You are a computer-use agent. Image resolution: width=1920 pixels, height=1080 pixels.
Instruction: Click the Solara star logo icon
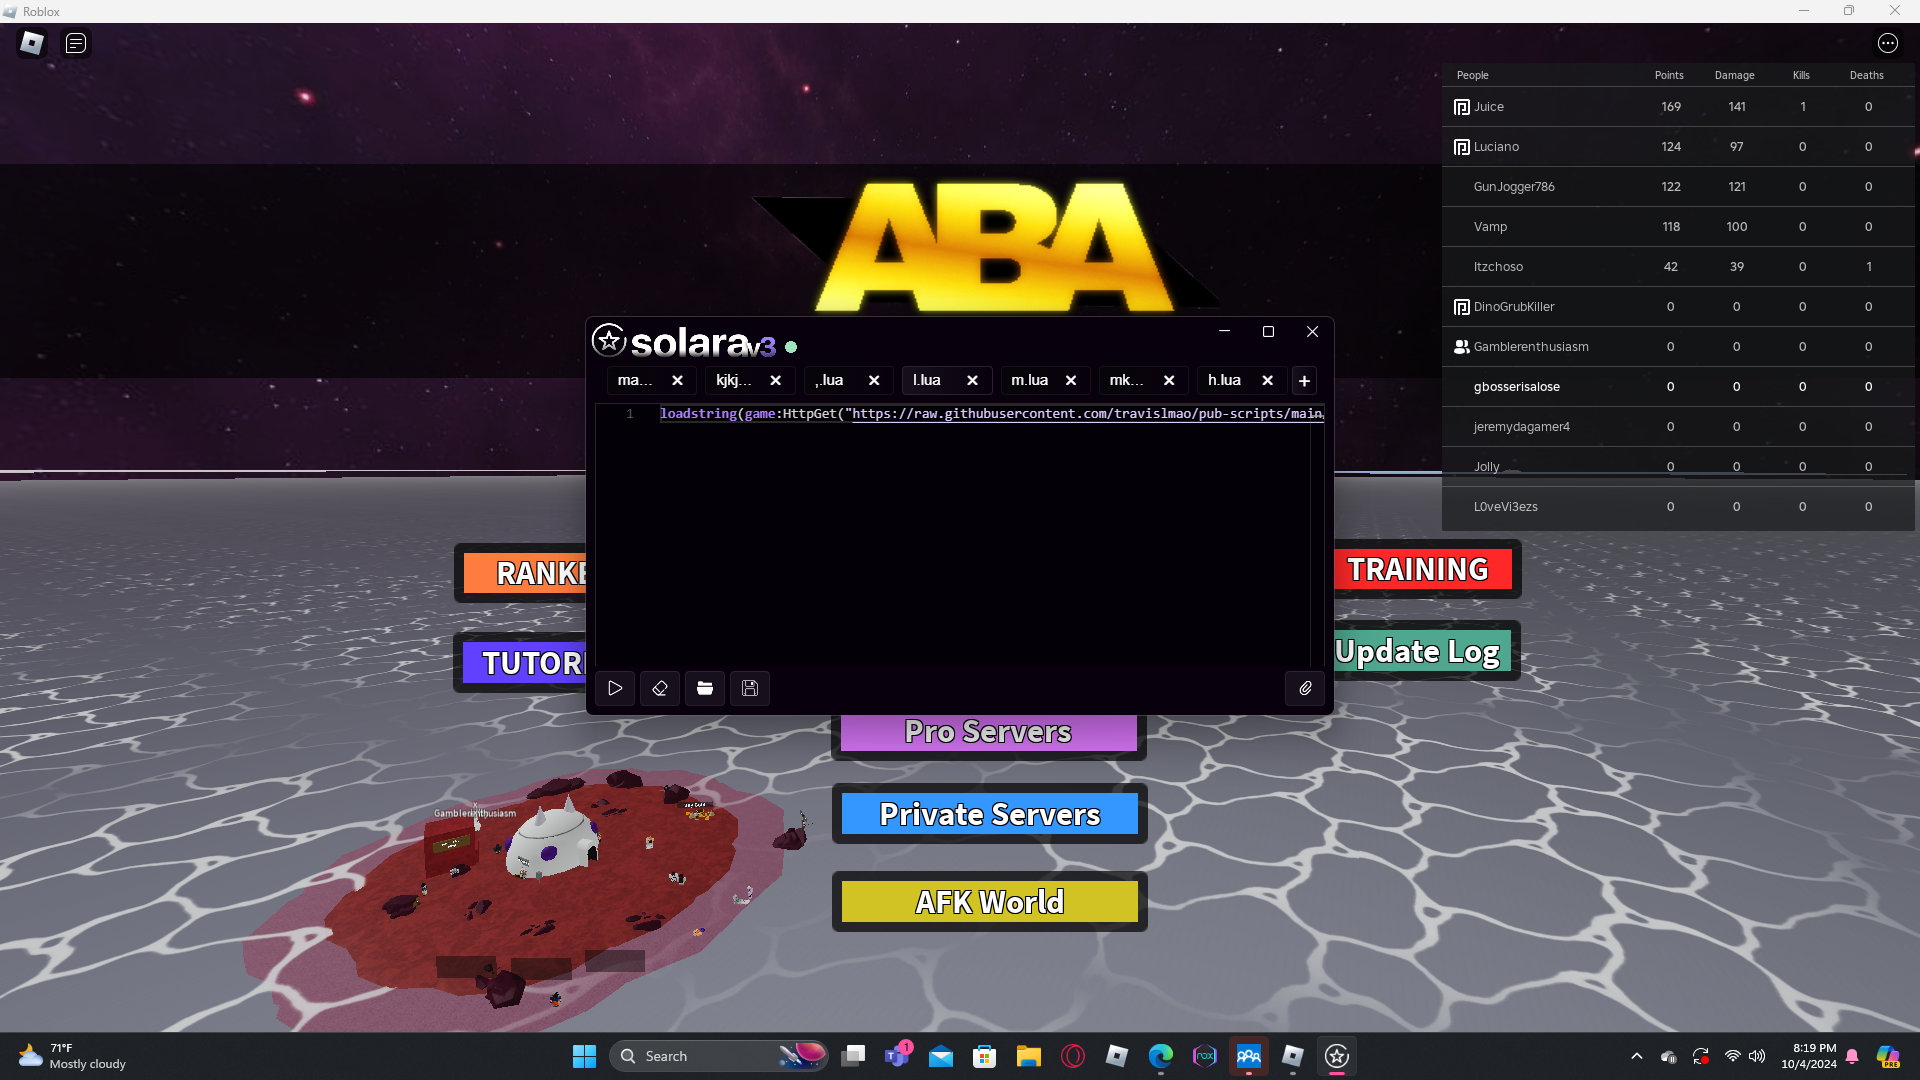(609, 341)
